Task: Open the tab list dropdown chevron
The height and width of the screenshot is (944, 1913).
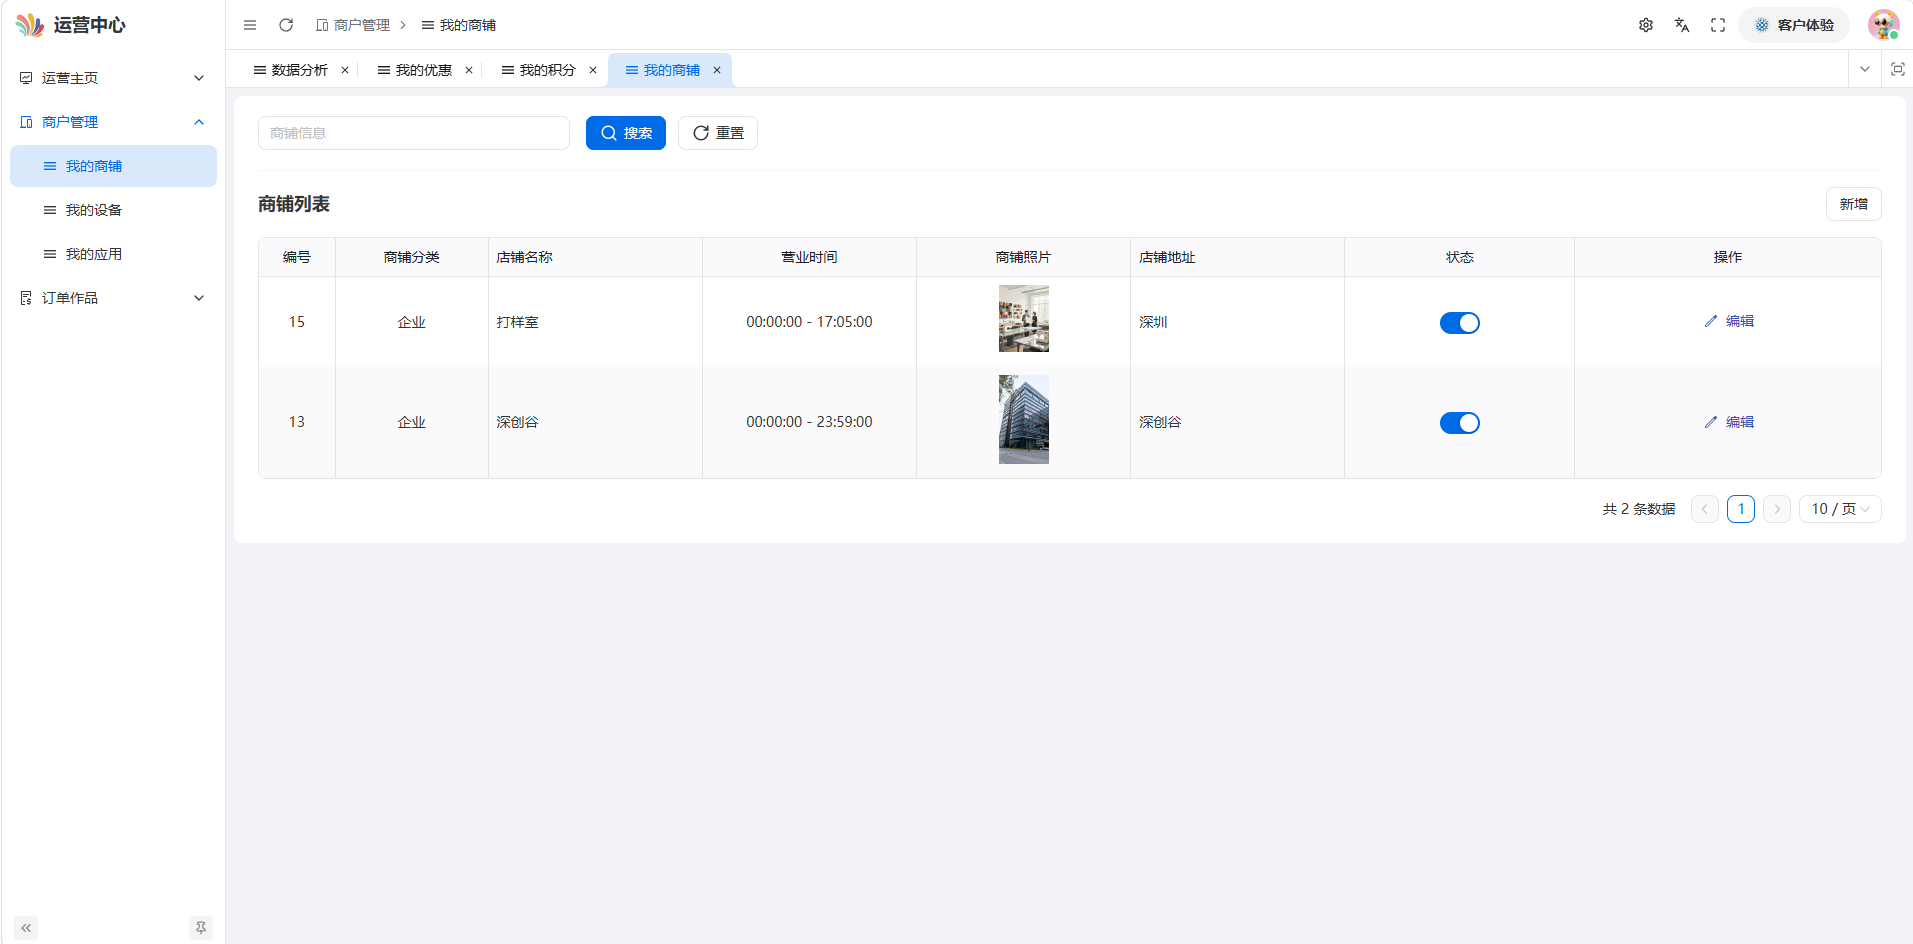Action: [x=1865, y=69]
